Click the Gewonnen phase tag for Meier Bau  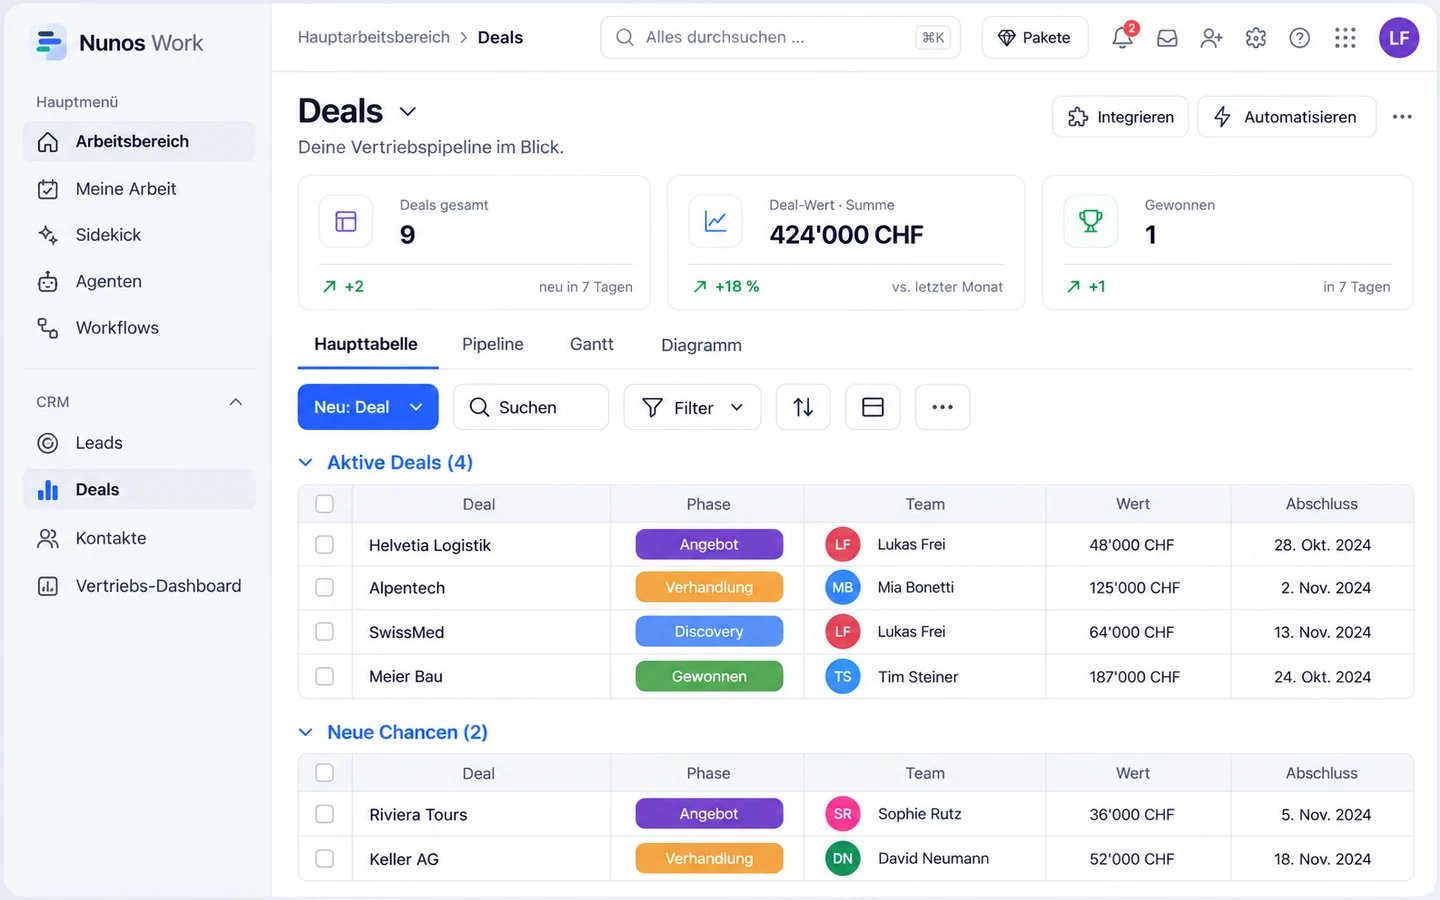coord(709,677)
